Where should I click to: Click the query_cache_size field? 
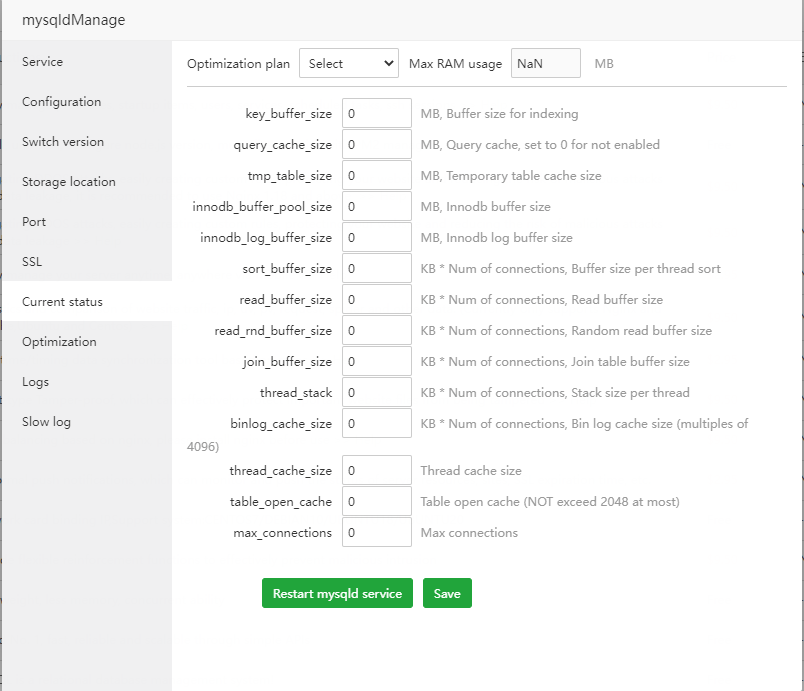click(x=376, y=145)
